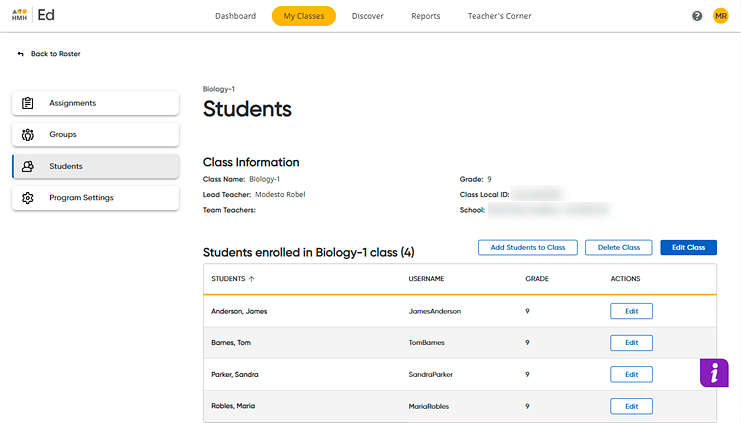The height and width of the screenshot is (423, 741).
Task: Click the Delete Class button
Action: [619, 247]
